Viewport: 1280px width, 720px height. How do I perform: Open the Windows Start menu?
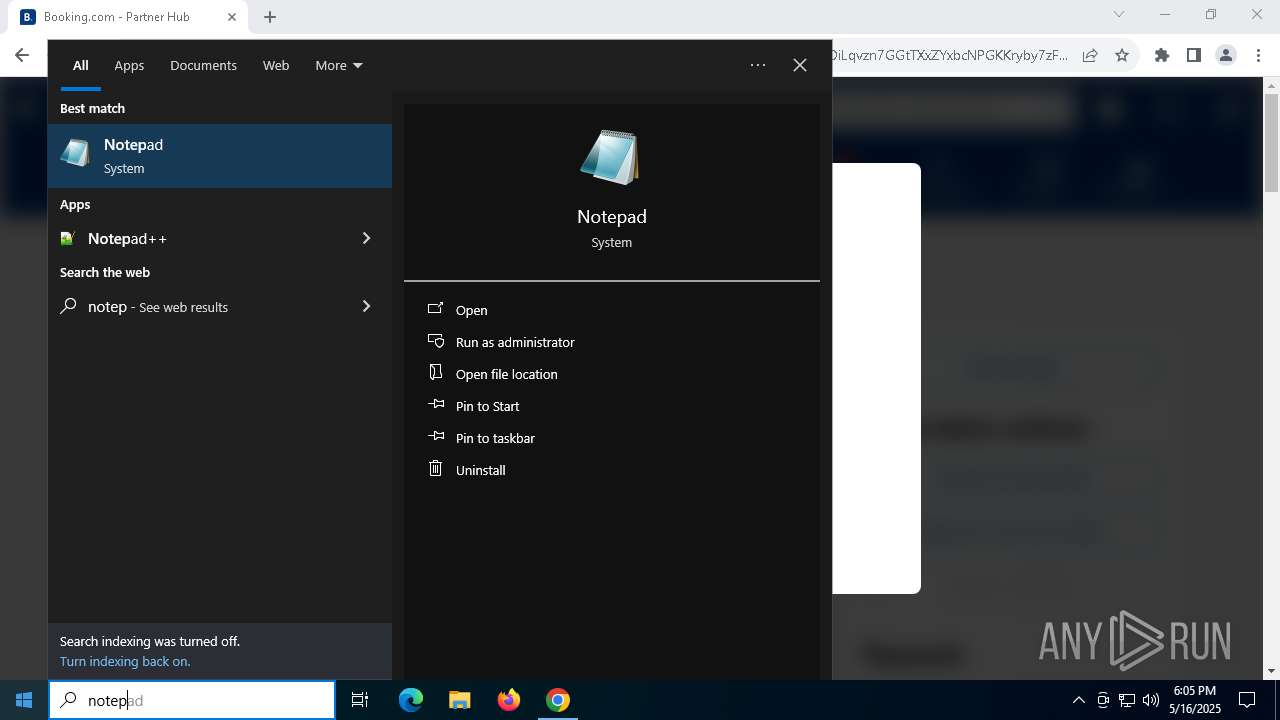[24, 700]
